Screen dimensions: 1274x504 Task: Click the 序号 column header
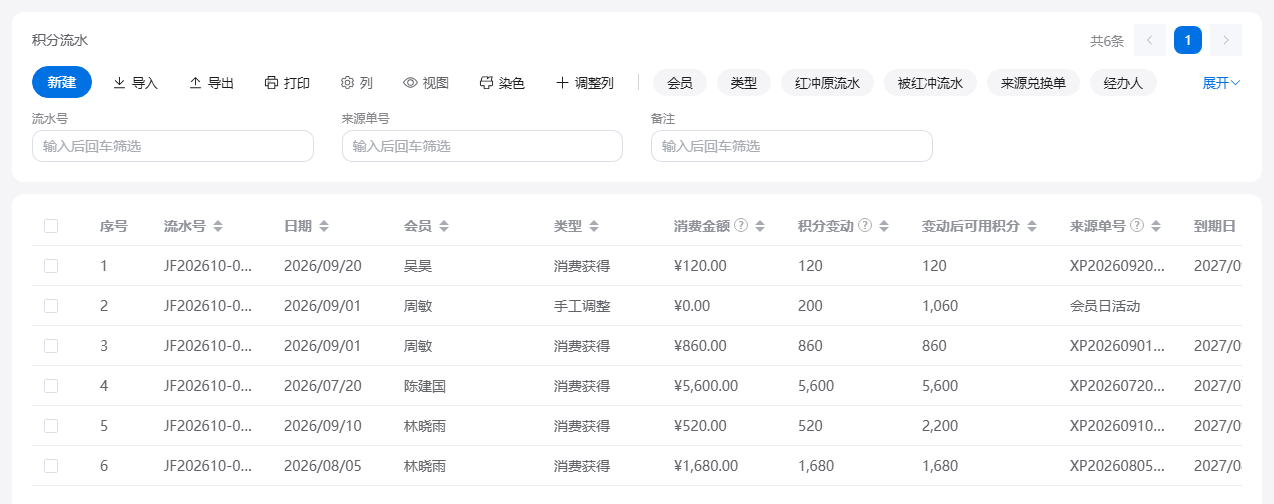[x=114, y=226]
